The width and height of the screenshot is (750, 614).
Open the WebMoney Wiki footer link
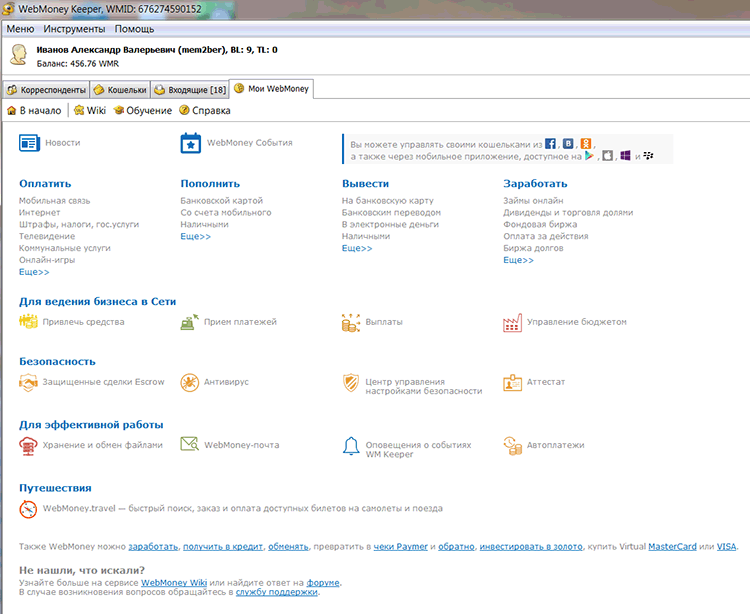(x=174, y=582)
